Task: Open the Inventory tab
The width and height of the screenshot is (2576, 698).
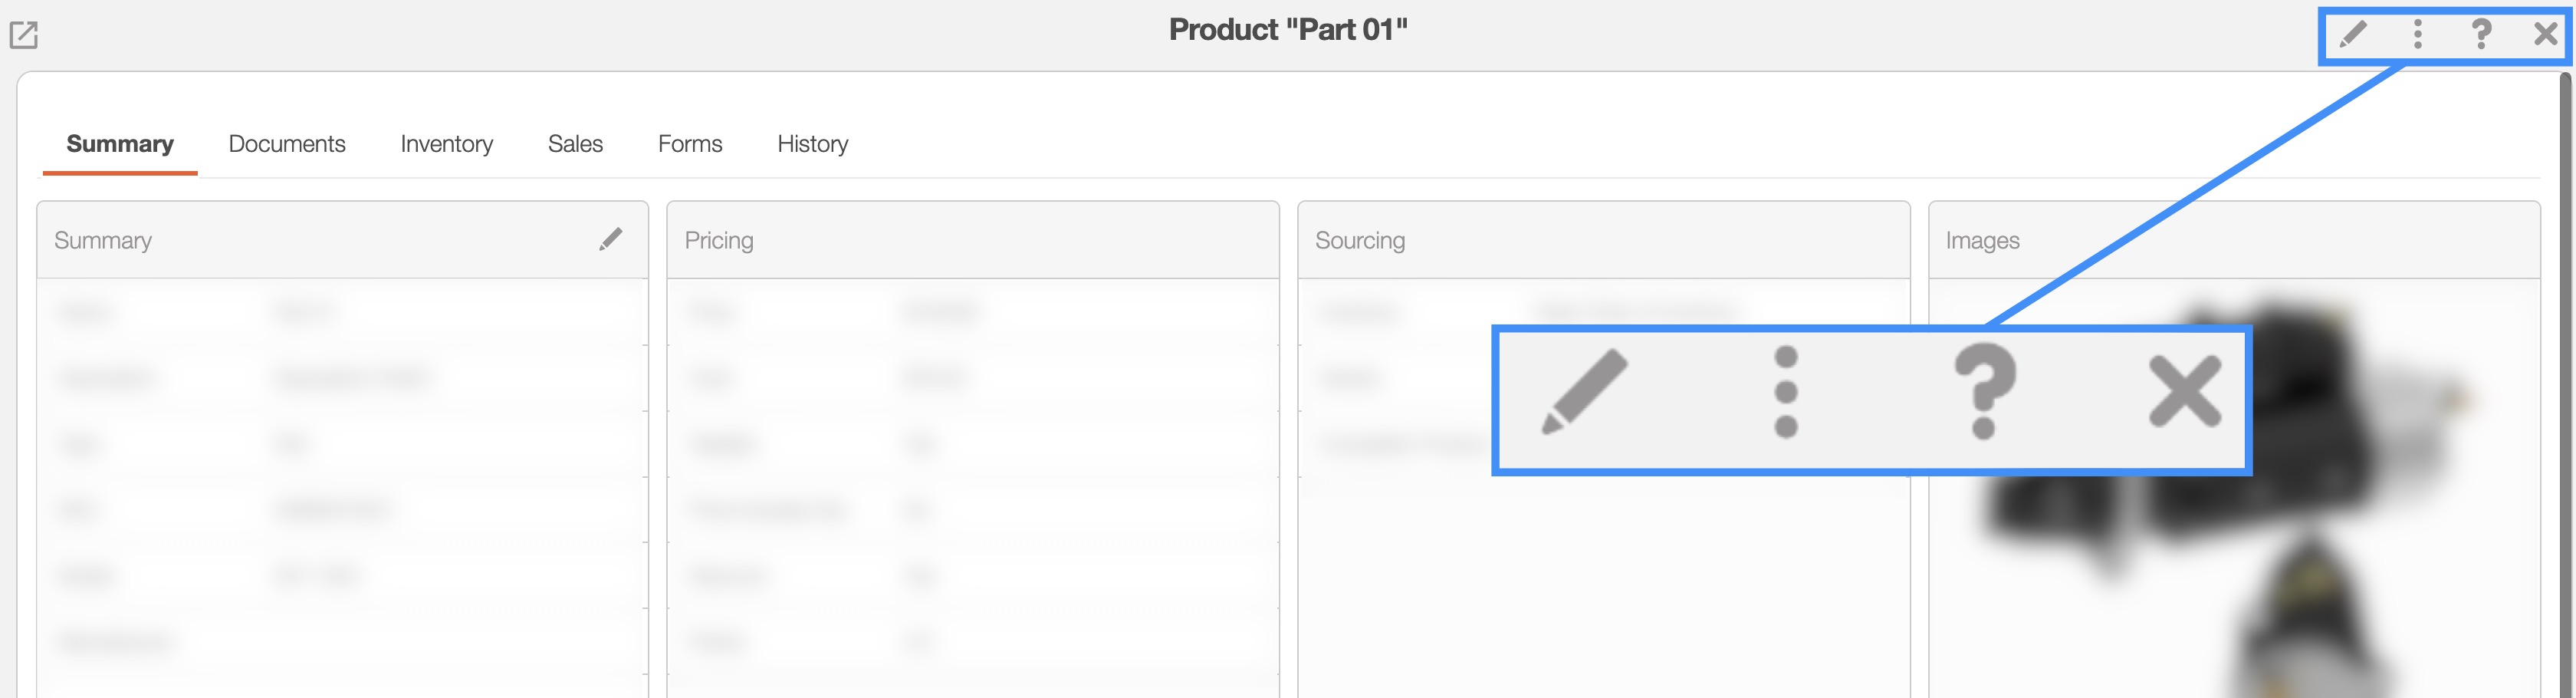Action: pos(446,144)
